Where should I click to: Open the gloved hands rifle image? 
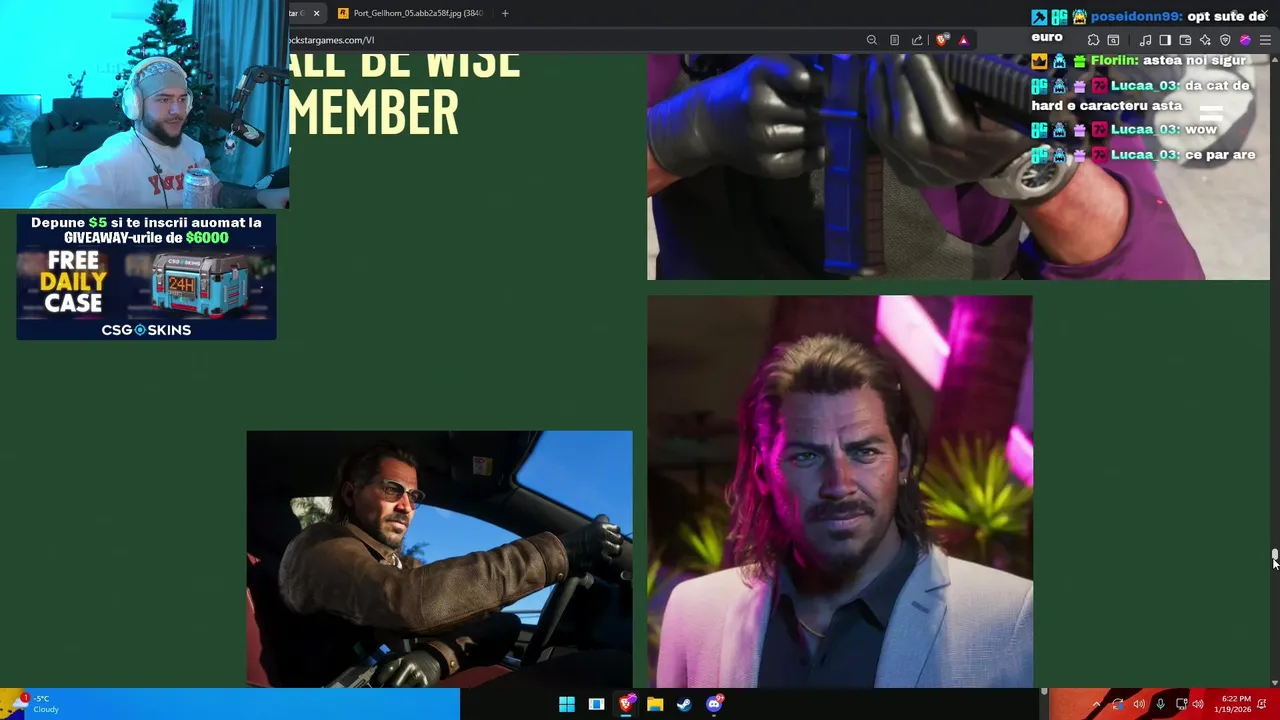[958, 166]
